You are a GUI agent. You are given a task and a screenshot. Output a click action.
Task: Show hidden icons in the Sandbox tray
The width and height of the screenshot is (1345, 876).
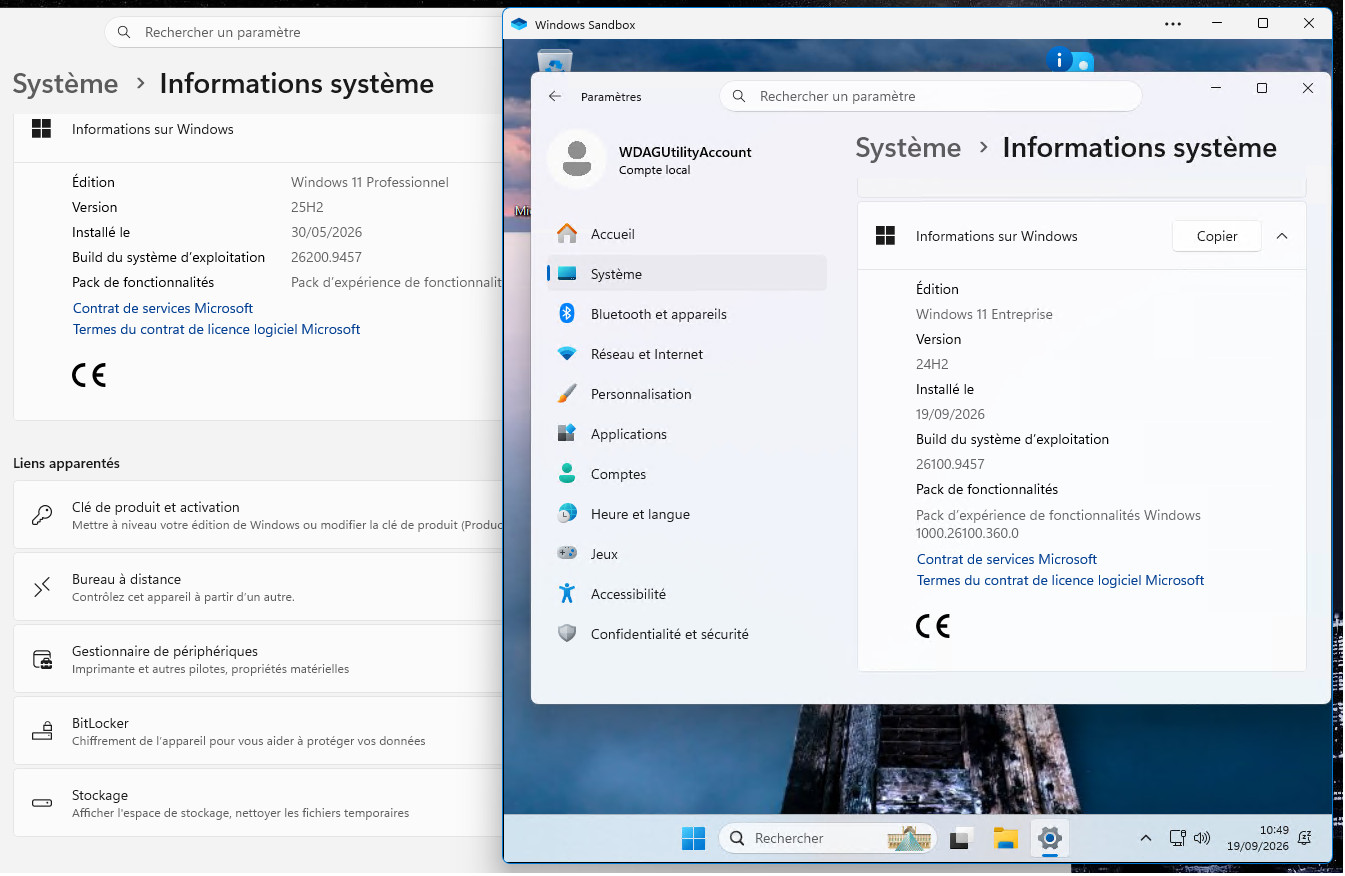coord(1146,838)
